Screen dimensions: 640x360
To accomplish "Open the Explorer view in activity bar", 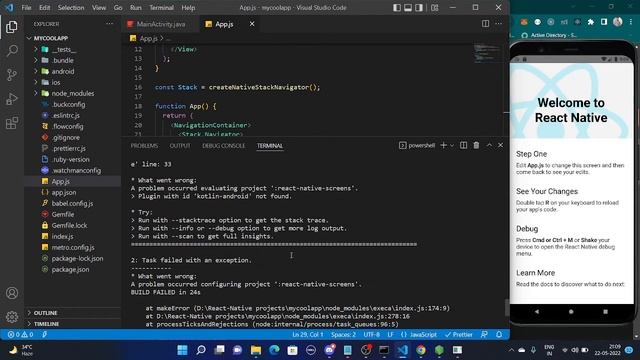I will pyautogui.click(x=12, y=27).
